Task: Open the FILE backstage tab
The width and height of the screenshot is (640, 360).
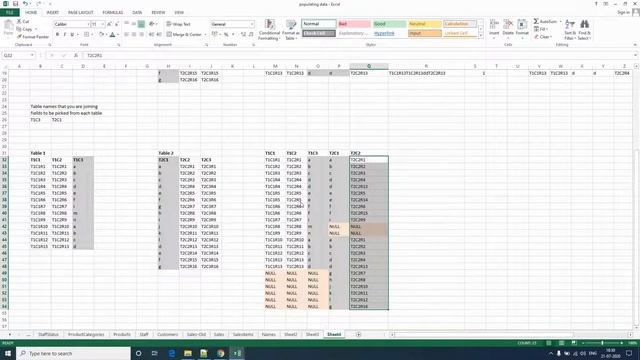Action: 9,13
